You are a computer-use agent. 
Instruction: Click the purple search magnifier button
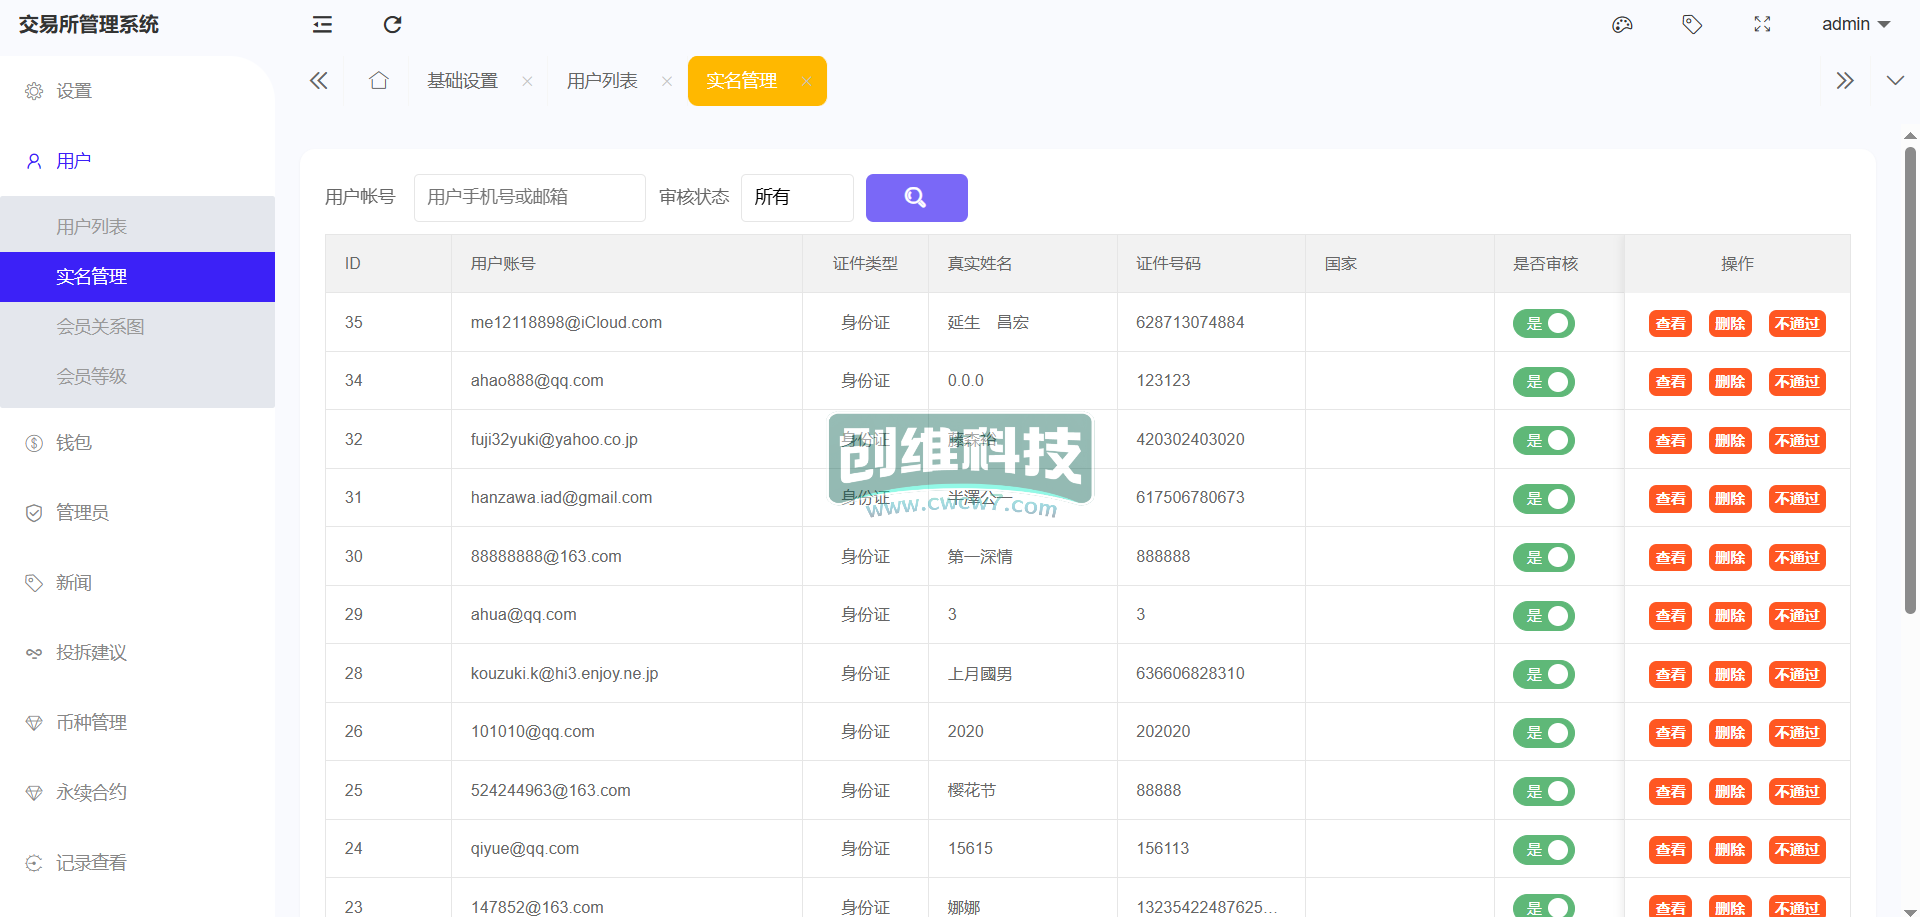pos(916,198)
